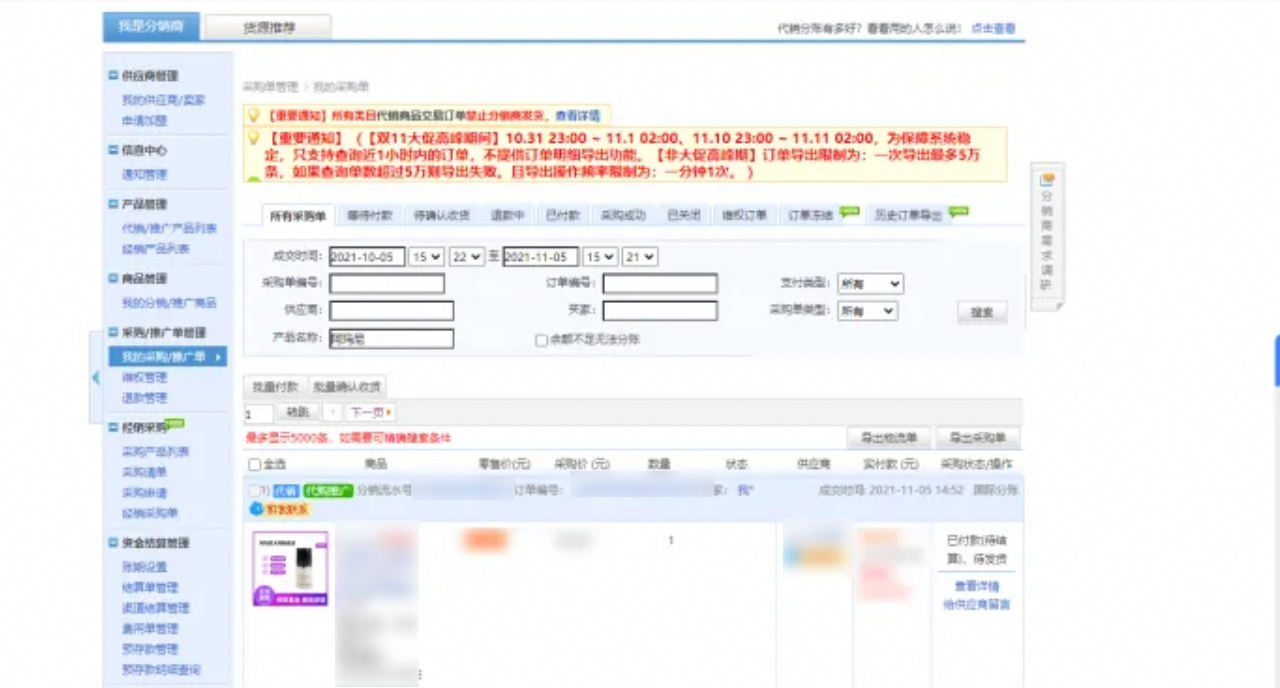The image size is (1280, 688).
Task: Open the 支付类型 dropdown
Action: 869,284
